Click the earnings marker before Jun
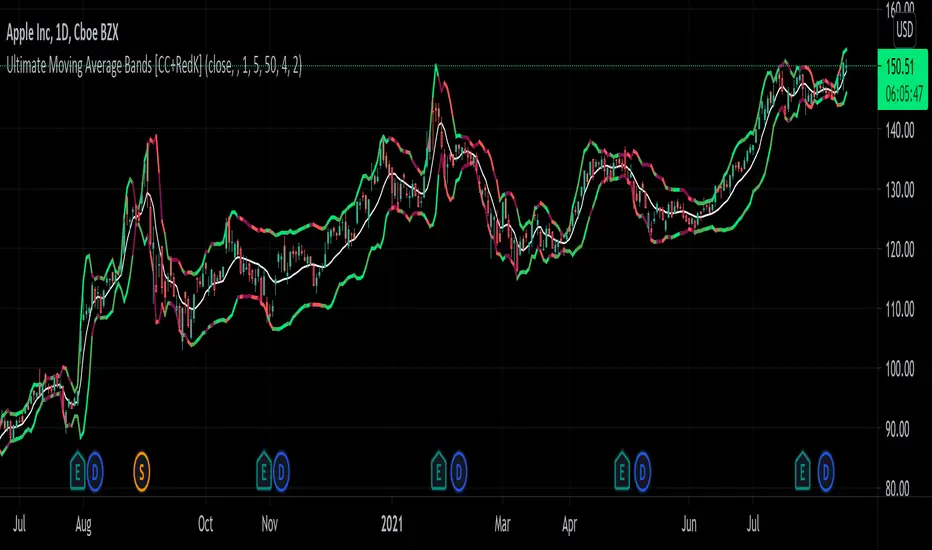932x550 pixels. coord(622,472)
